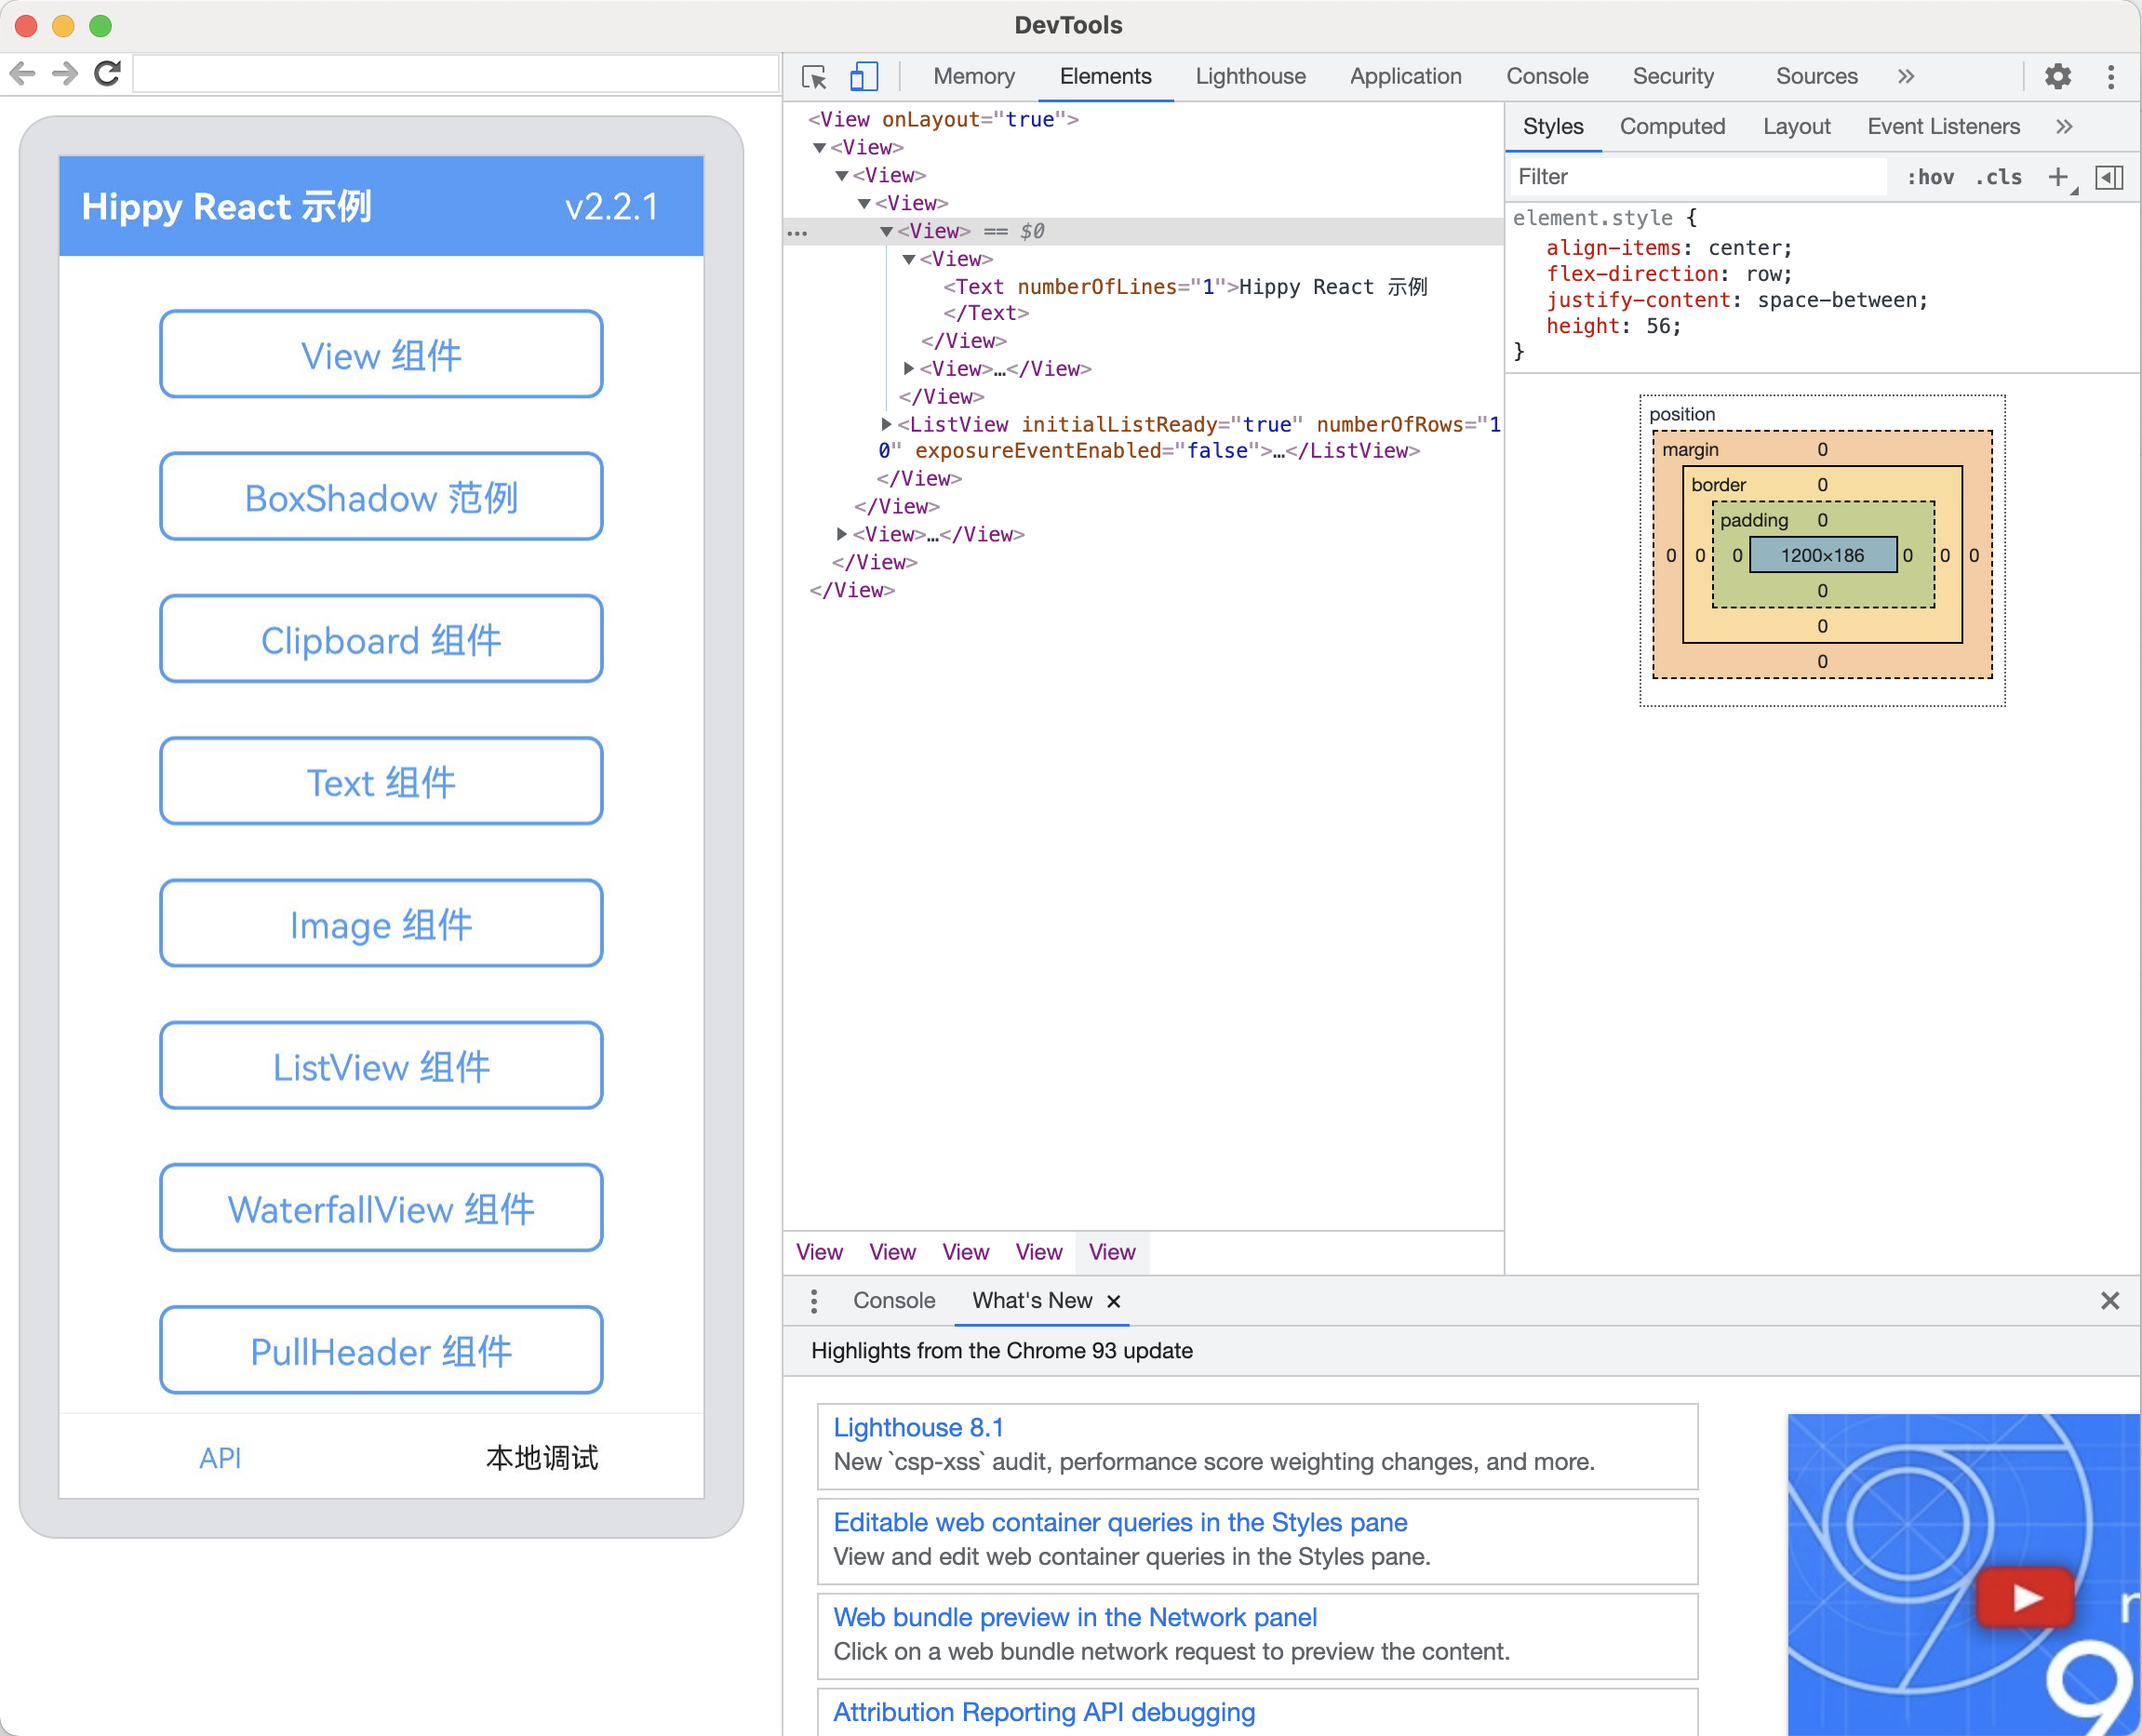Expand the ListView node

click(x=886, y=425)
